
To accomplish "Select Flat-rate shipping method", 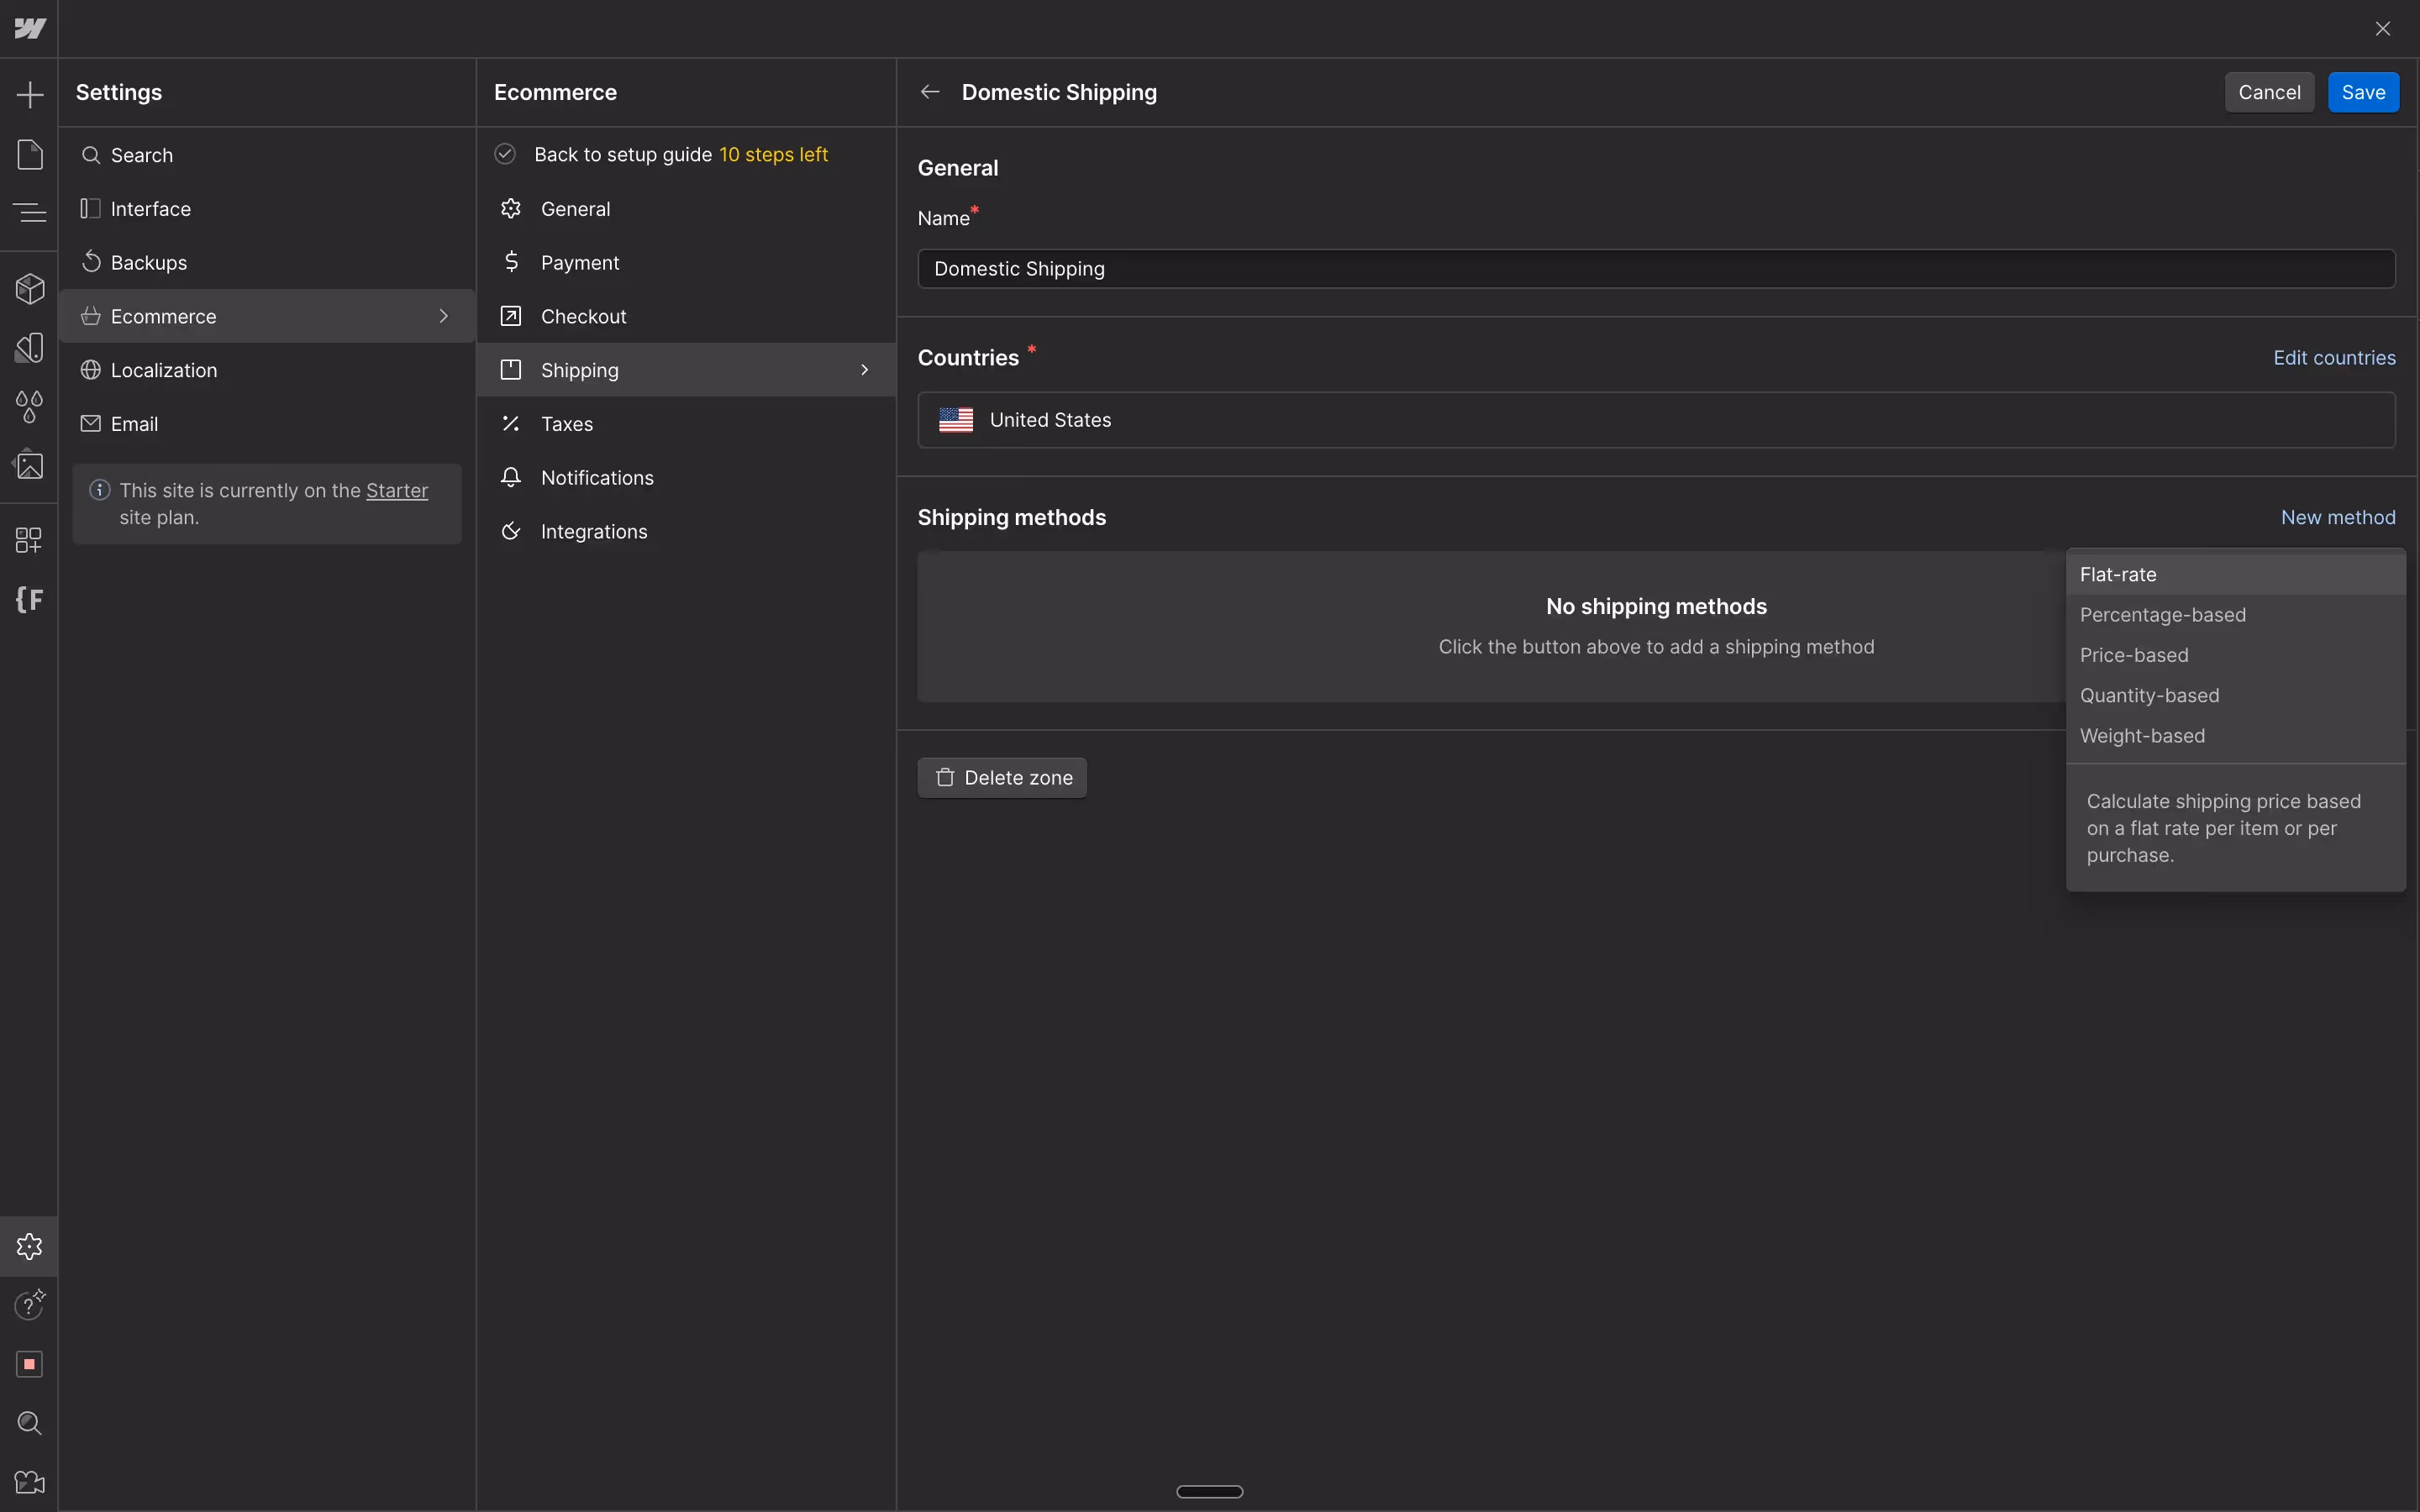I will pyautogui.click(x=2118, y=575).
